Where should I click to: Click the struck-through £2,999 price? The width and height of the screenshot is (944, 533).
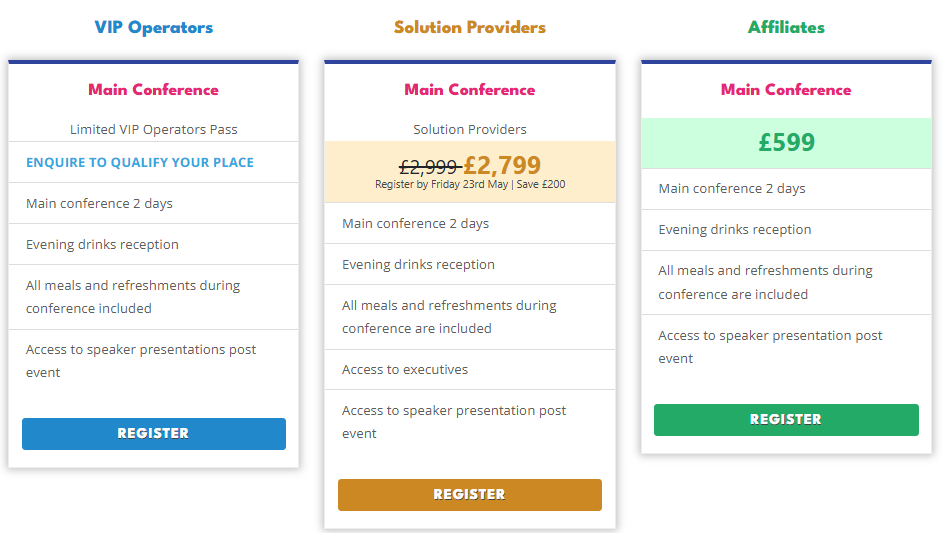point(428,167)
